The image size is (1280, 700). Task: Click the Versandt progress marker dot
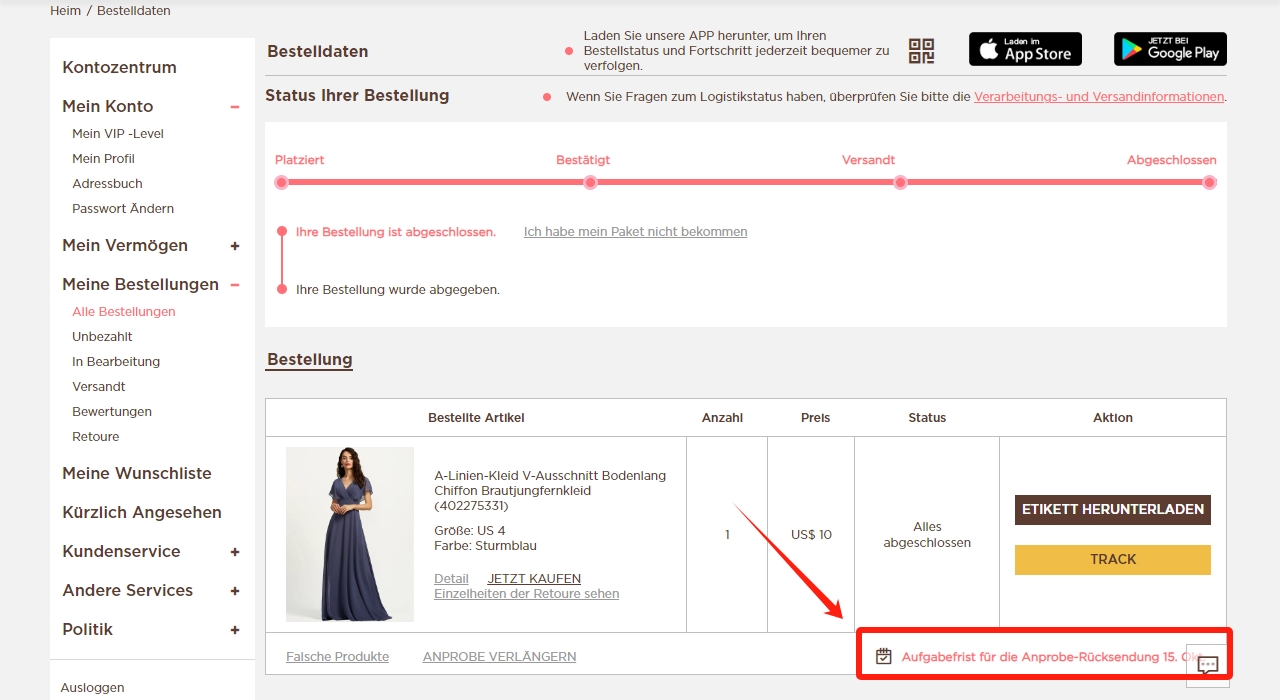[x=900, y=183]
